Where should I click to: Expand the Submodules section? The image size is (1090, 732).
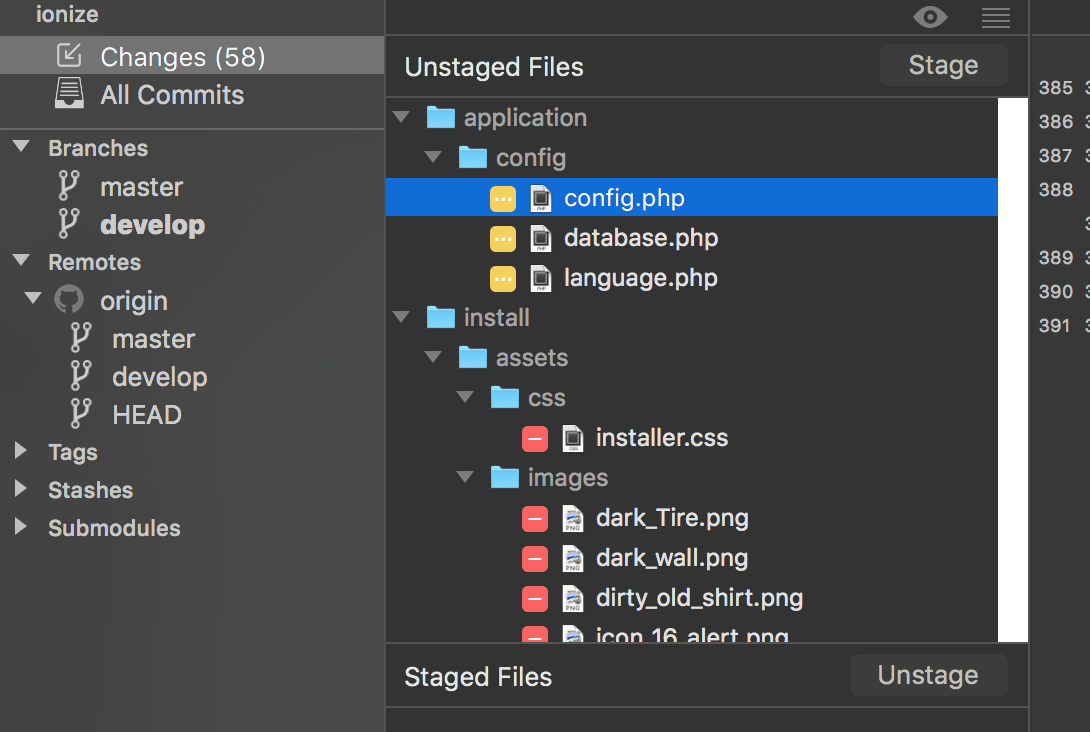[21, 526]
